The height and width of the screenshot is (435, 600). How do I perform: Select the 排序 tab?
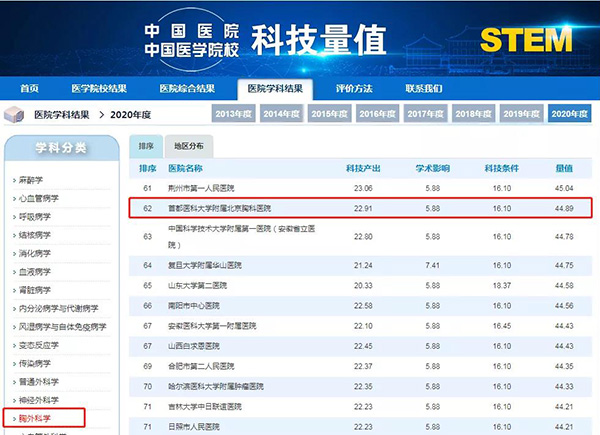point(146,146)
